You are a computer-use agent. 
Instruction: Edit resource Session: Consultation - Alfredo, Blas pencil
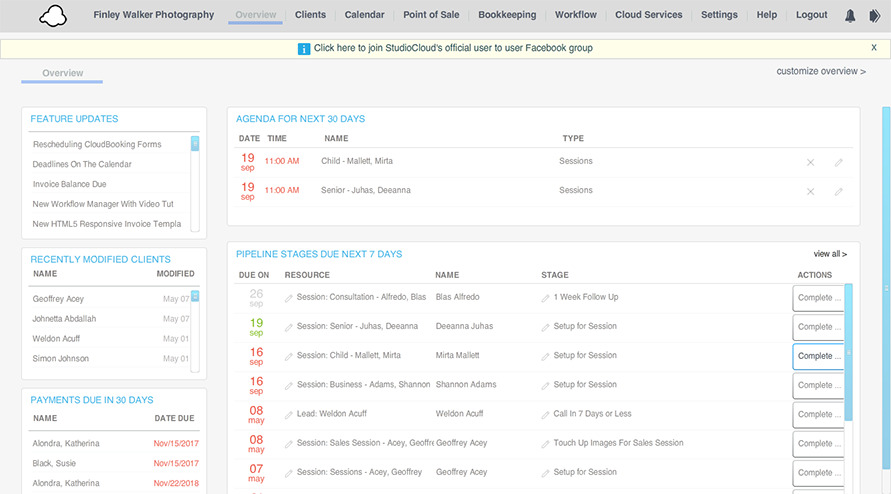click(x=289, y=298)
